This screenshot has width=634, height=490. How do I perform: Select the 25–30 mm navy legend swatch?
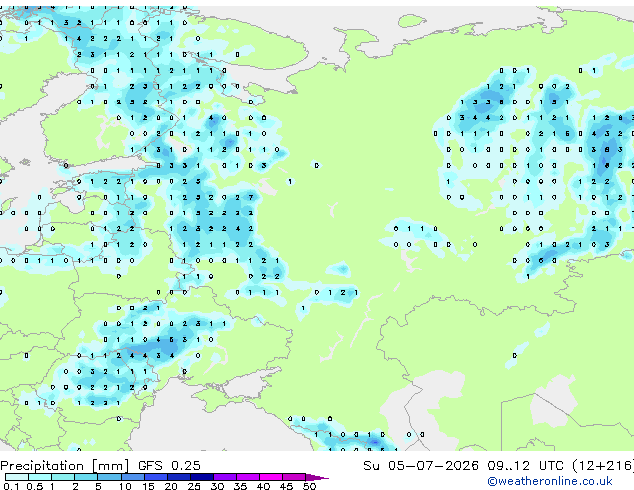coord(202,477)
